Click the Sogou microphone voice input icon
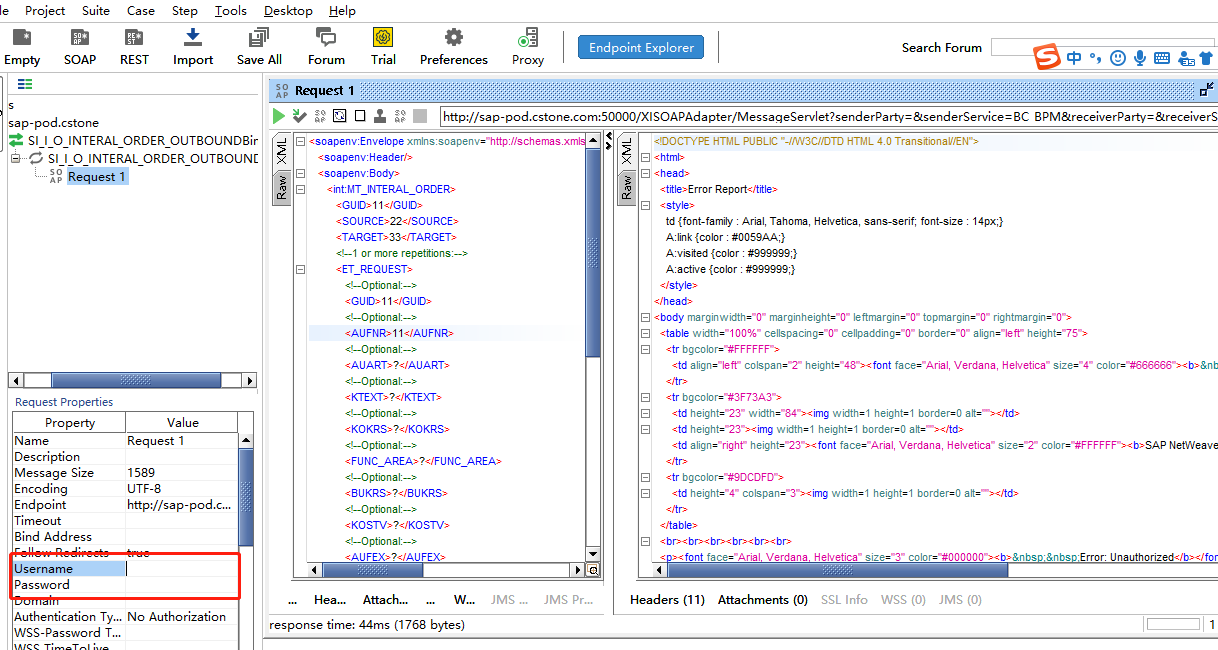Screen dimensions: 1218x650 tap(1140, 58)
